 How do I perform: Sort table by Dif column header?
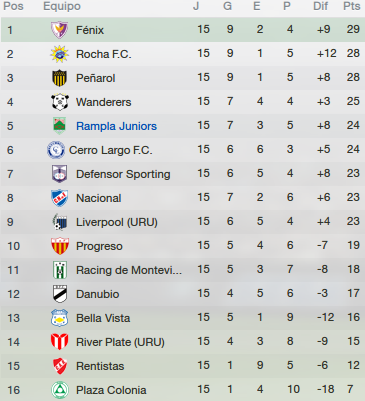tap(320, 6)
